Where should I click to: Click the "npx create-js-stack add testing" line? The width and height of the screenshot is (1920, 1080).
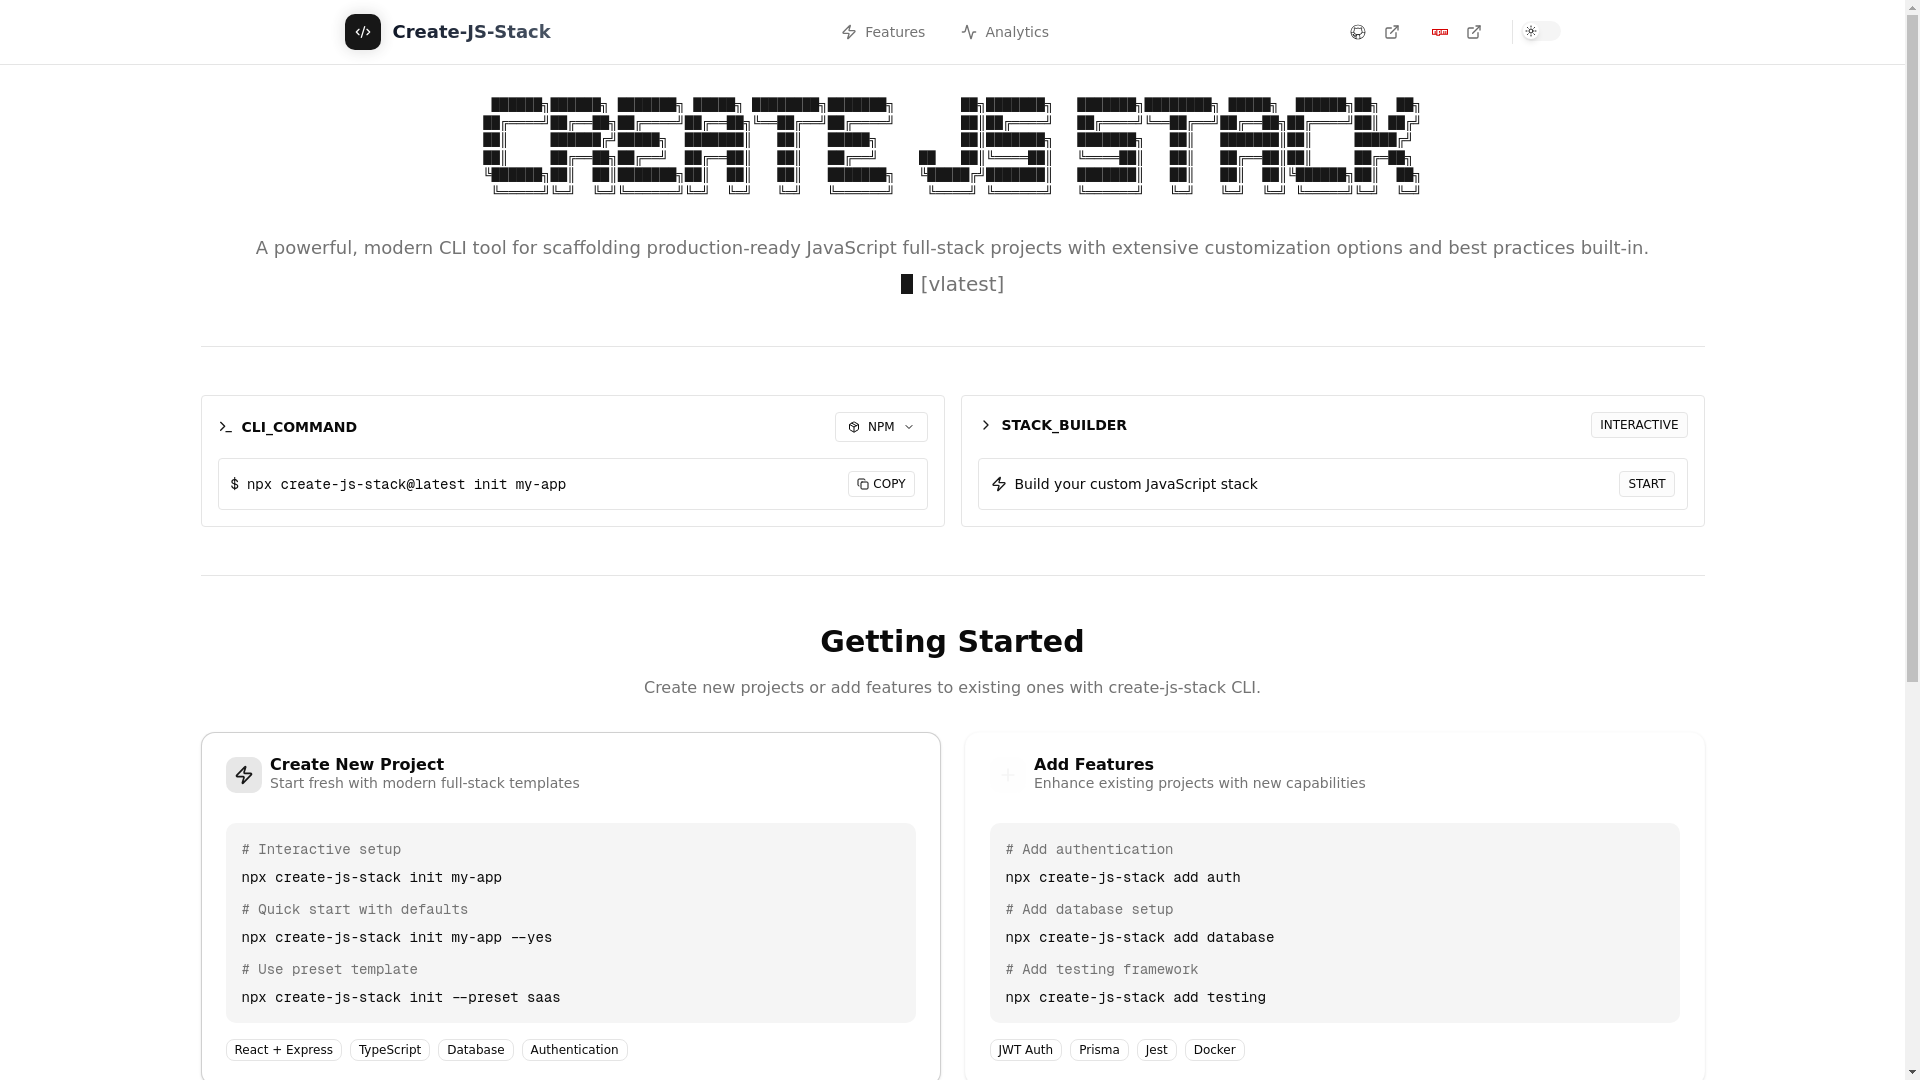click(x=1136, y=998)
